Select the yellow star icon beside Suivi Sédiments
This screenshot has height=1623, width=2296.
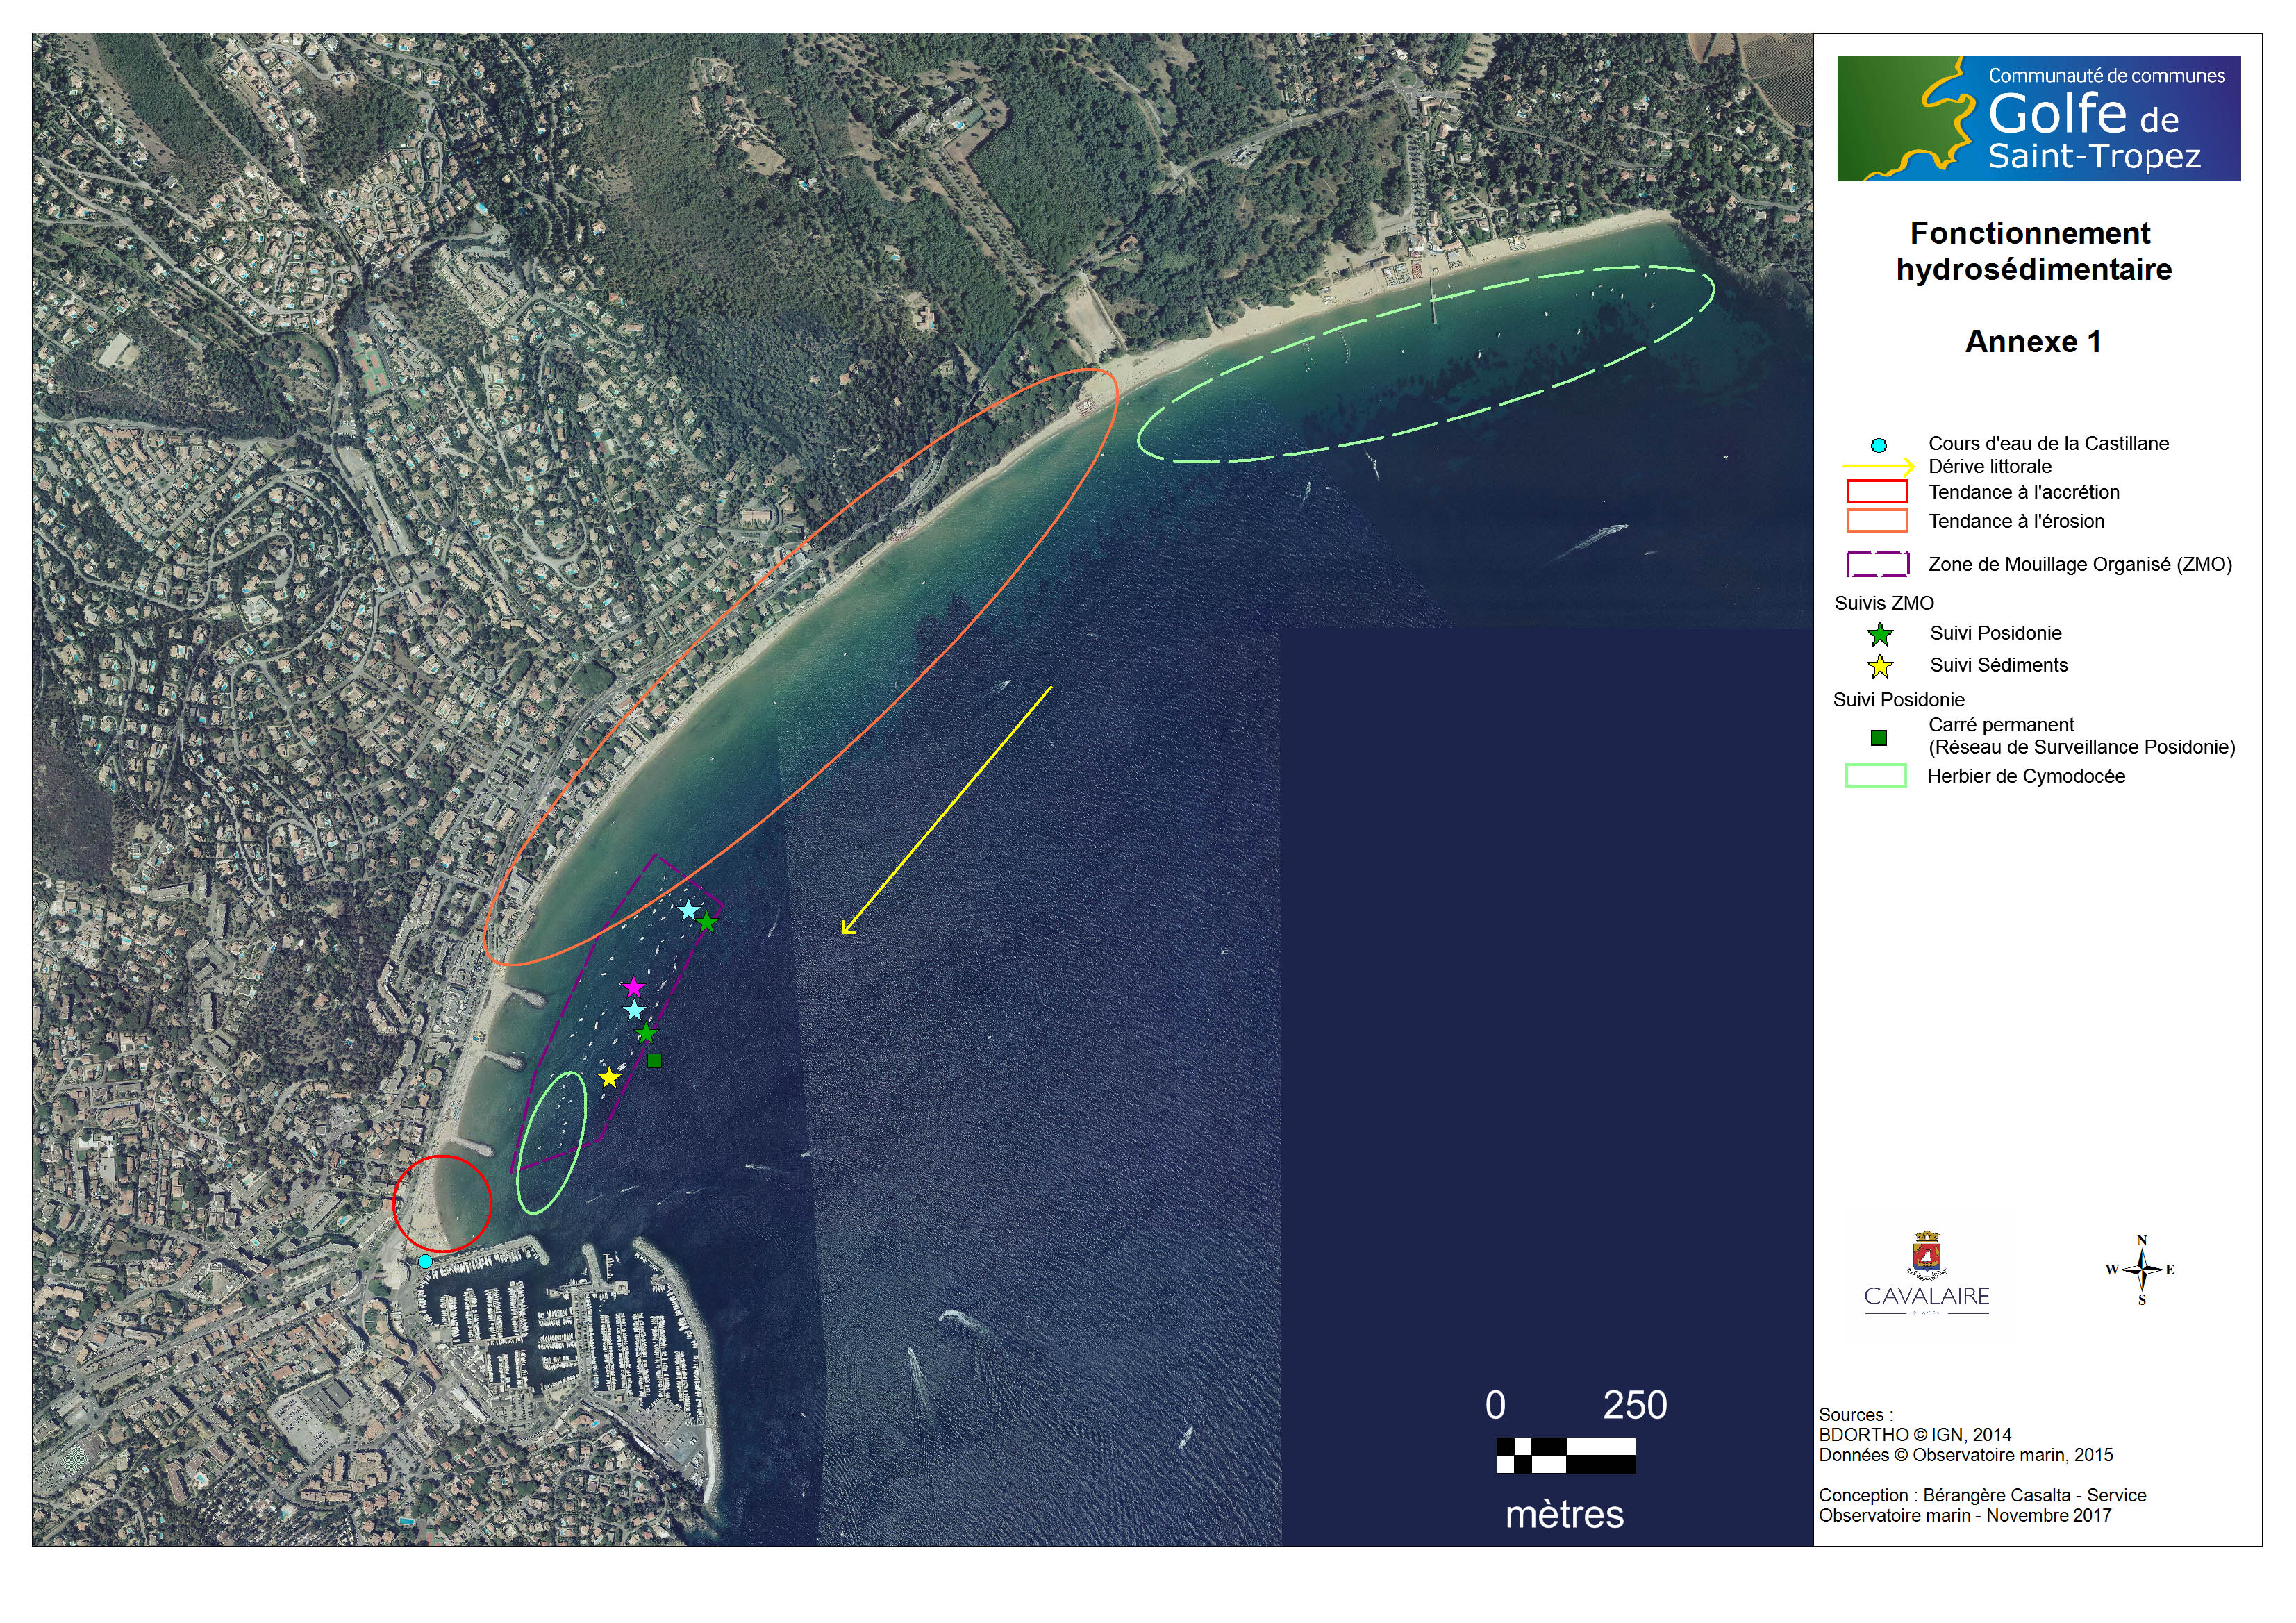[1880, 666]
